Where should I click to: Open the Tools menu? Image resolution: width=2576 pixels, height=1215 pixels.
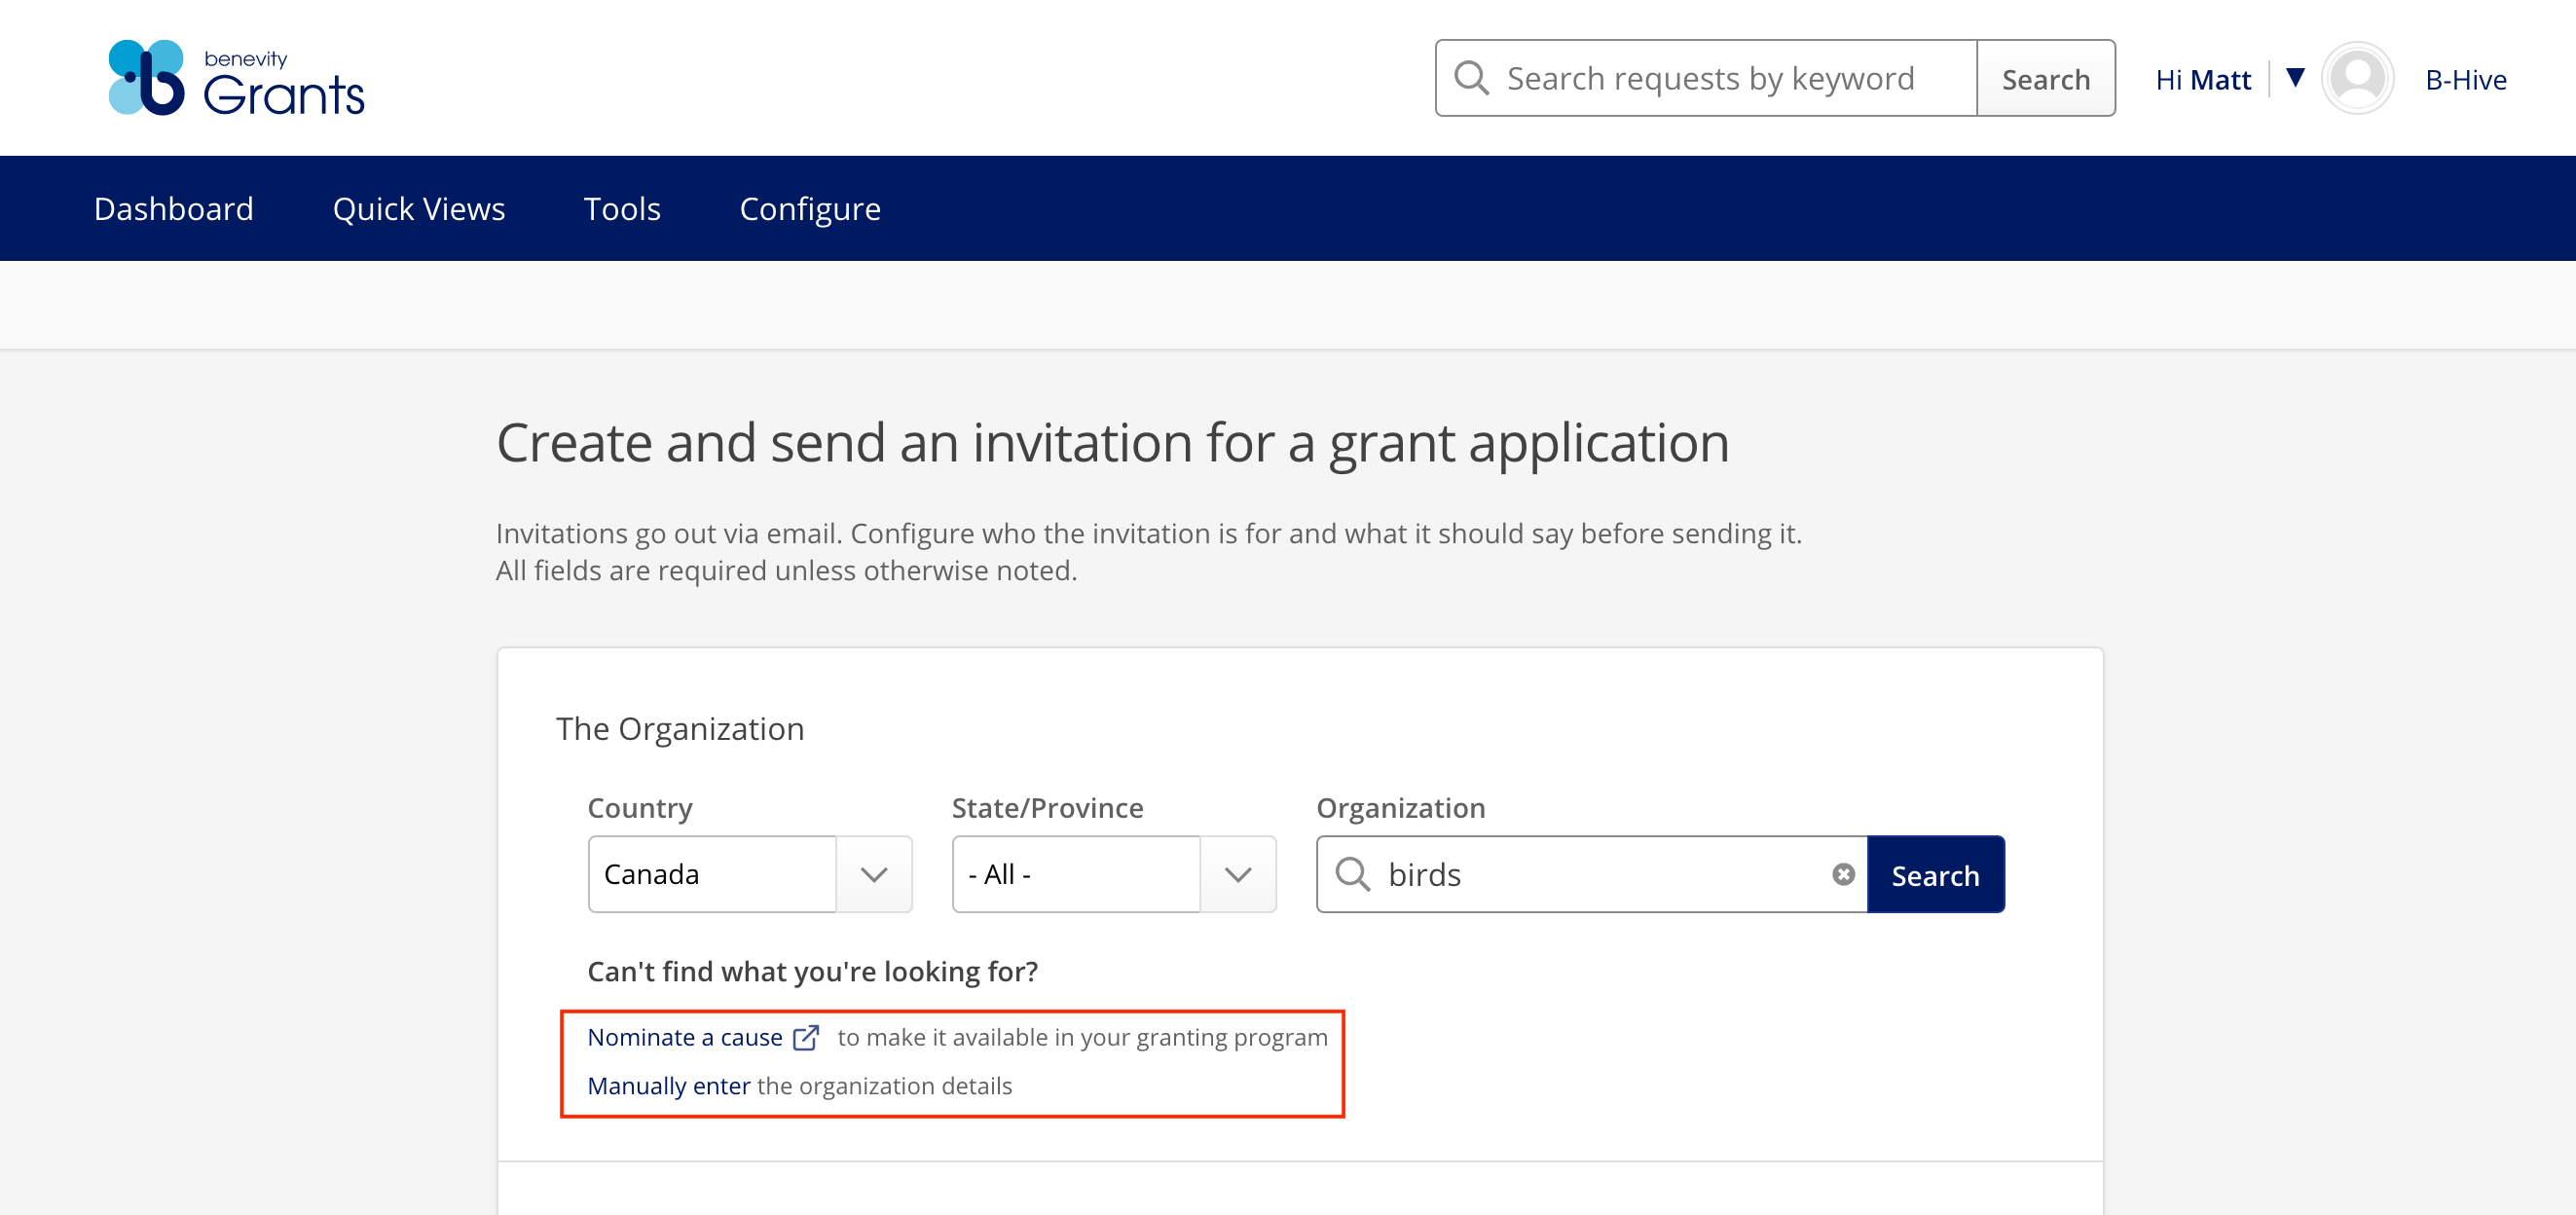tap(622, 208)
